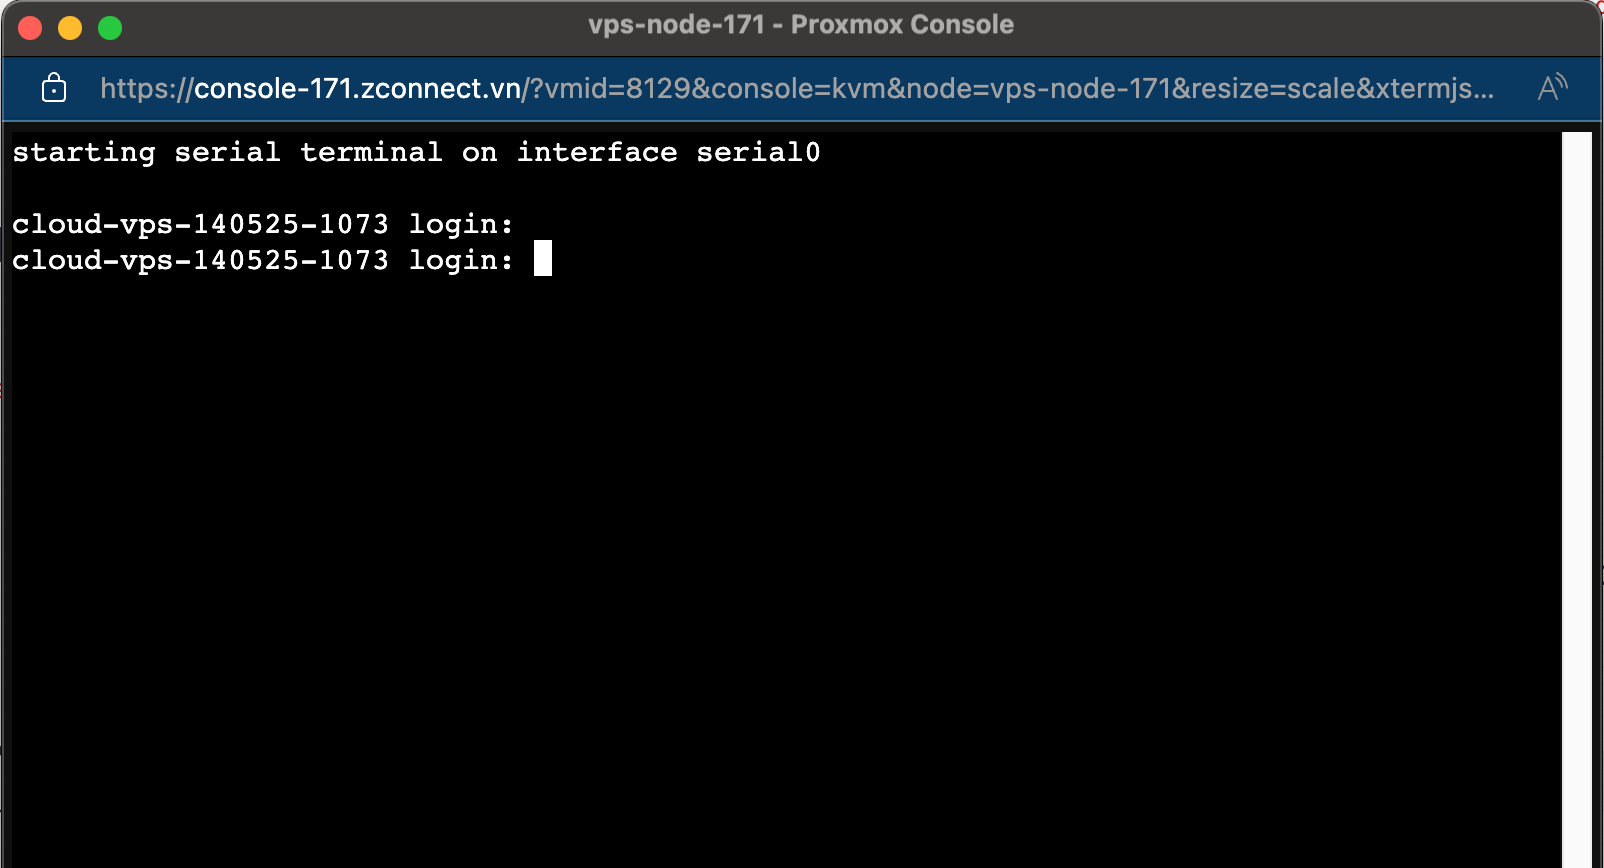Open page display options via the A icon

pyautogui.click(x=1552, y=88)
